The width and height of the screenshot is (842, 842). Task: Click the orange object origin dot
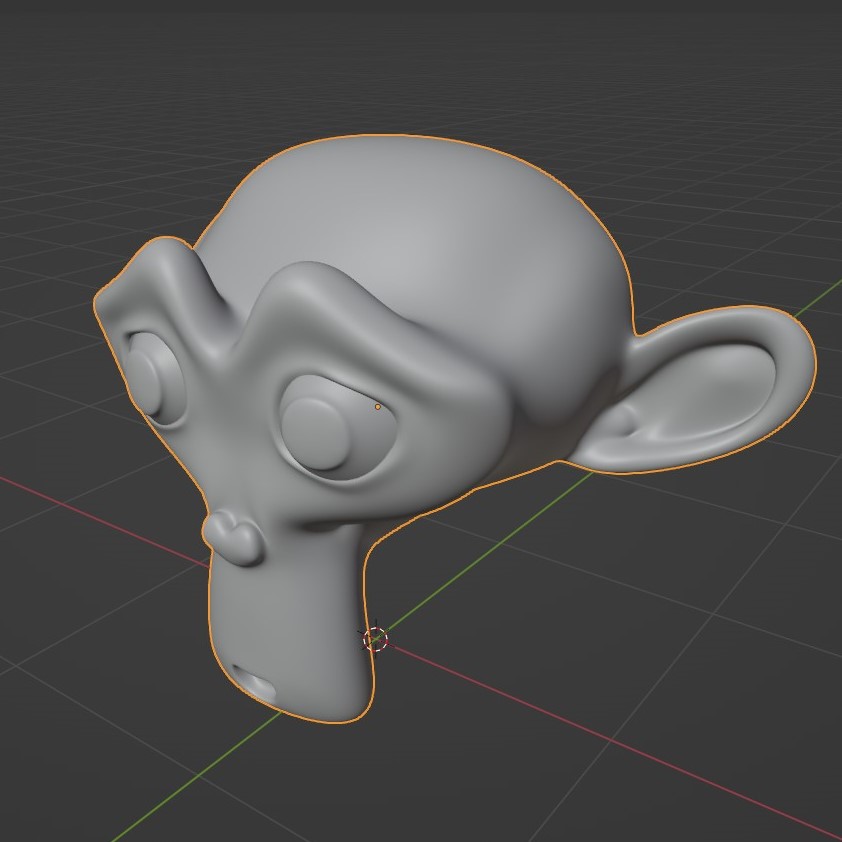pos(378,407)
